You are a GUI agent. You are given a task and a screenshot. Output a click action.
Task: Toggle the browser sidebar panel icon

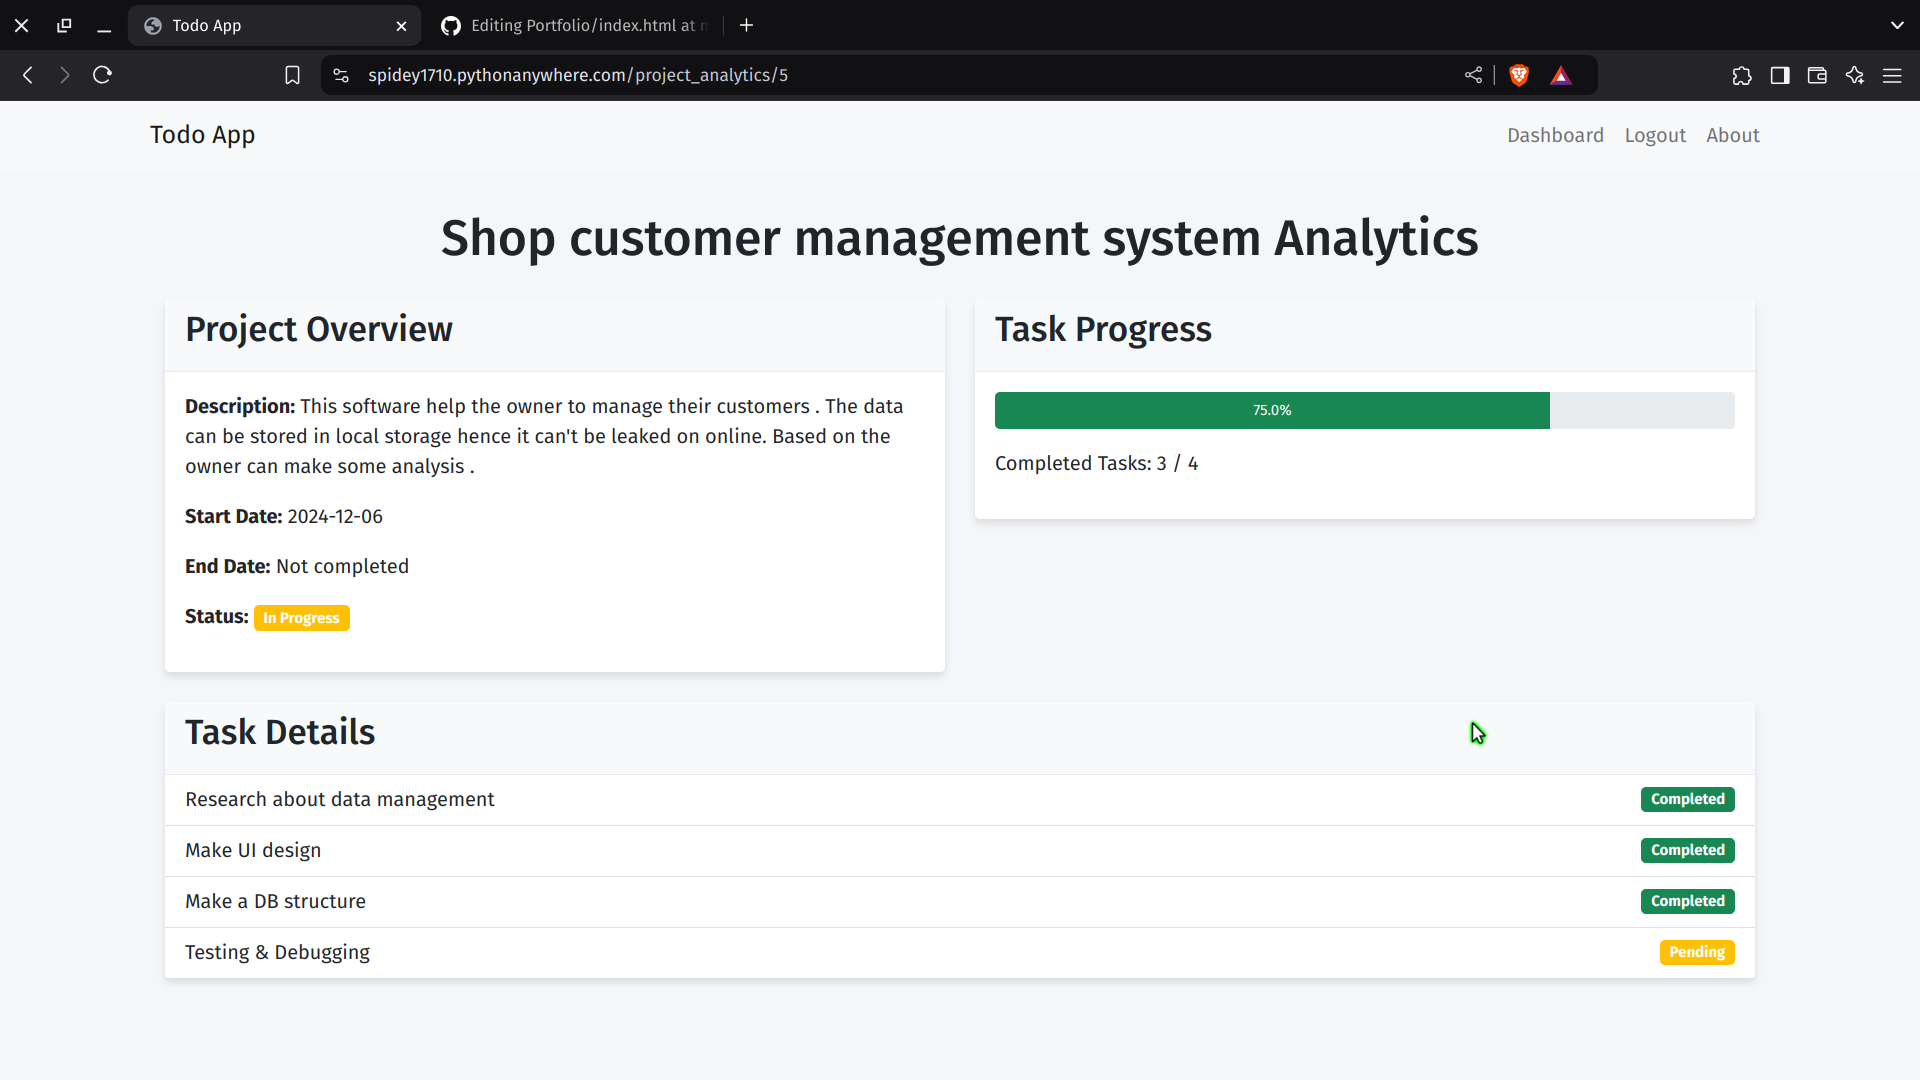(1780, 75)
